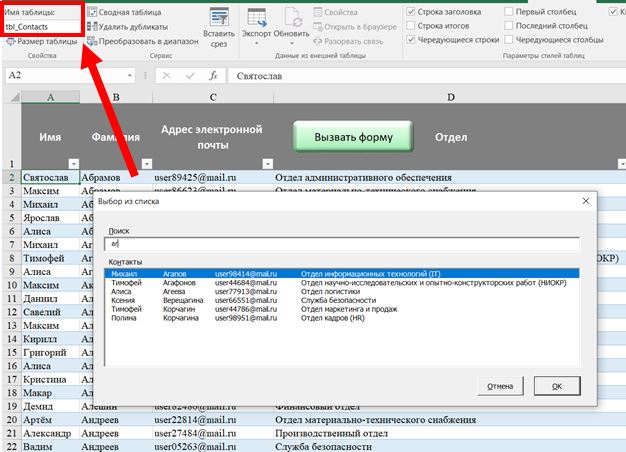Expand the Обновить dropdown arrow
The image size is (626, 452).
[x=292, y=43]
